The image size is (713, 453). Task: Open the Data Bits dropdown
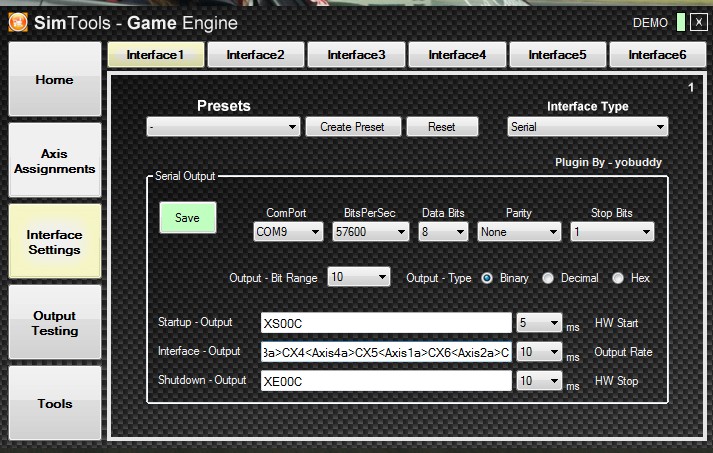(x=443, y=232)
